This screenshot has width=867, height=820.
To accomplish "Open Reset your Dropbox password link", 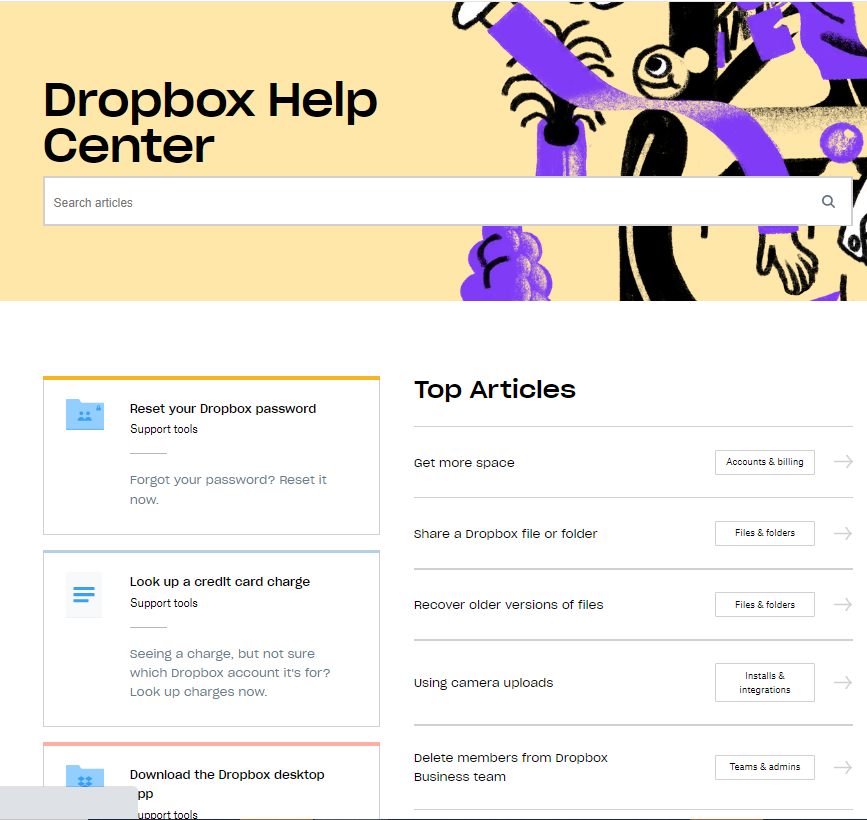I will click(x=223, y=409).
